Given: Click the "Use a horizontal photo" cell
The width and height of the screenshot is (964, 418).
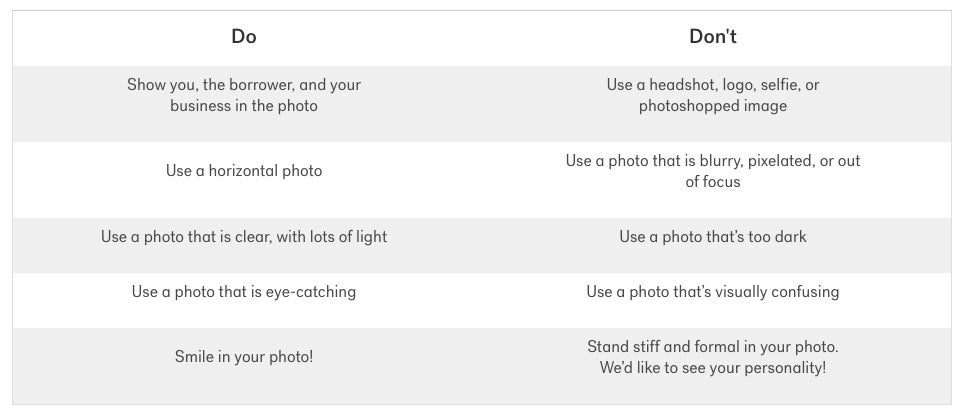Looking at the screenshot, I should click(244, 171).
